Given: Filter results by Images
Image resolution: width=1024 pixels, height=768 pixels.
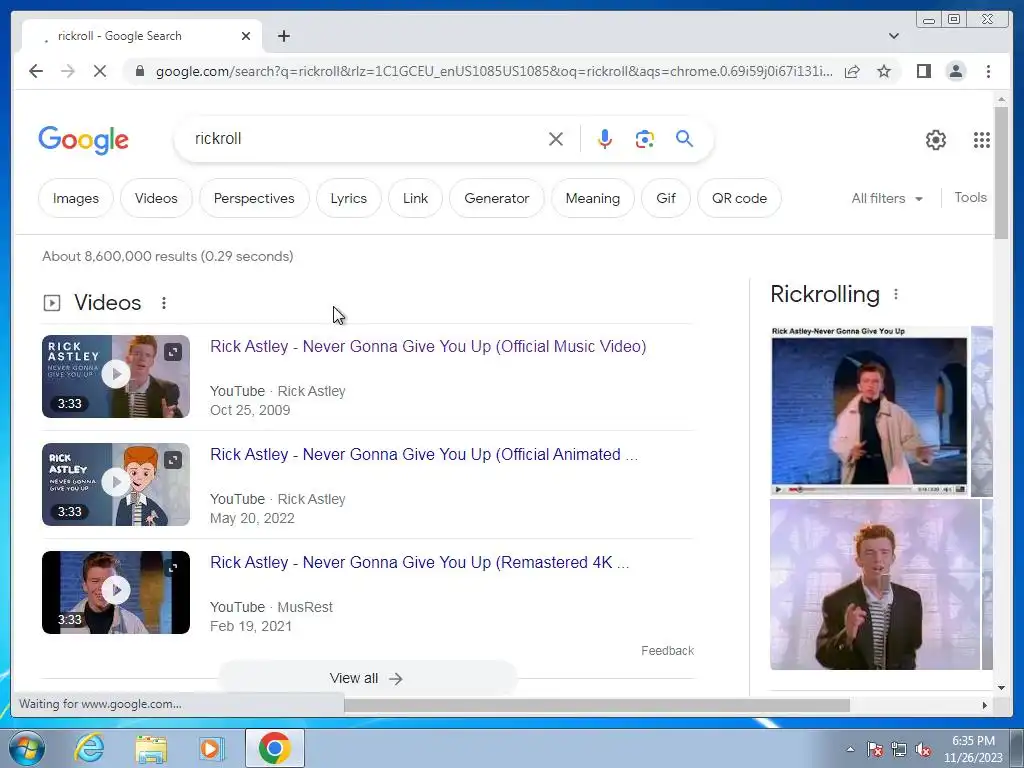Looking at the screenshot, I should pyautogui.click(x=76, y=198).
